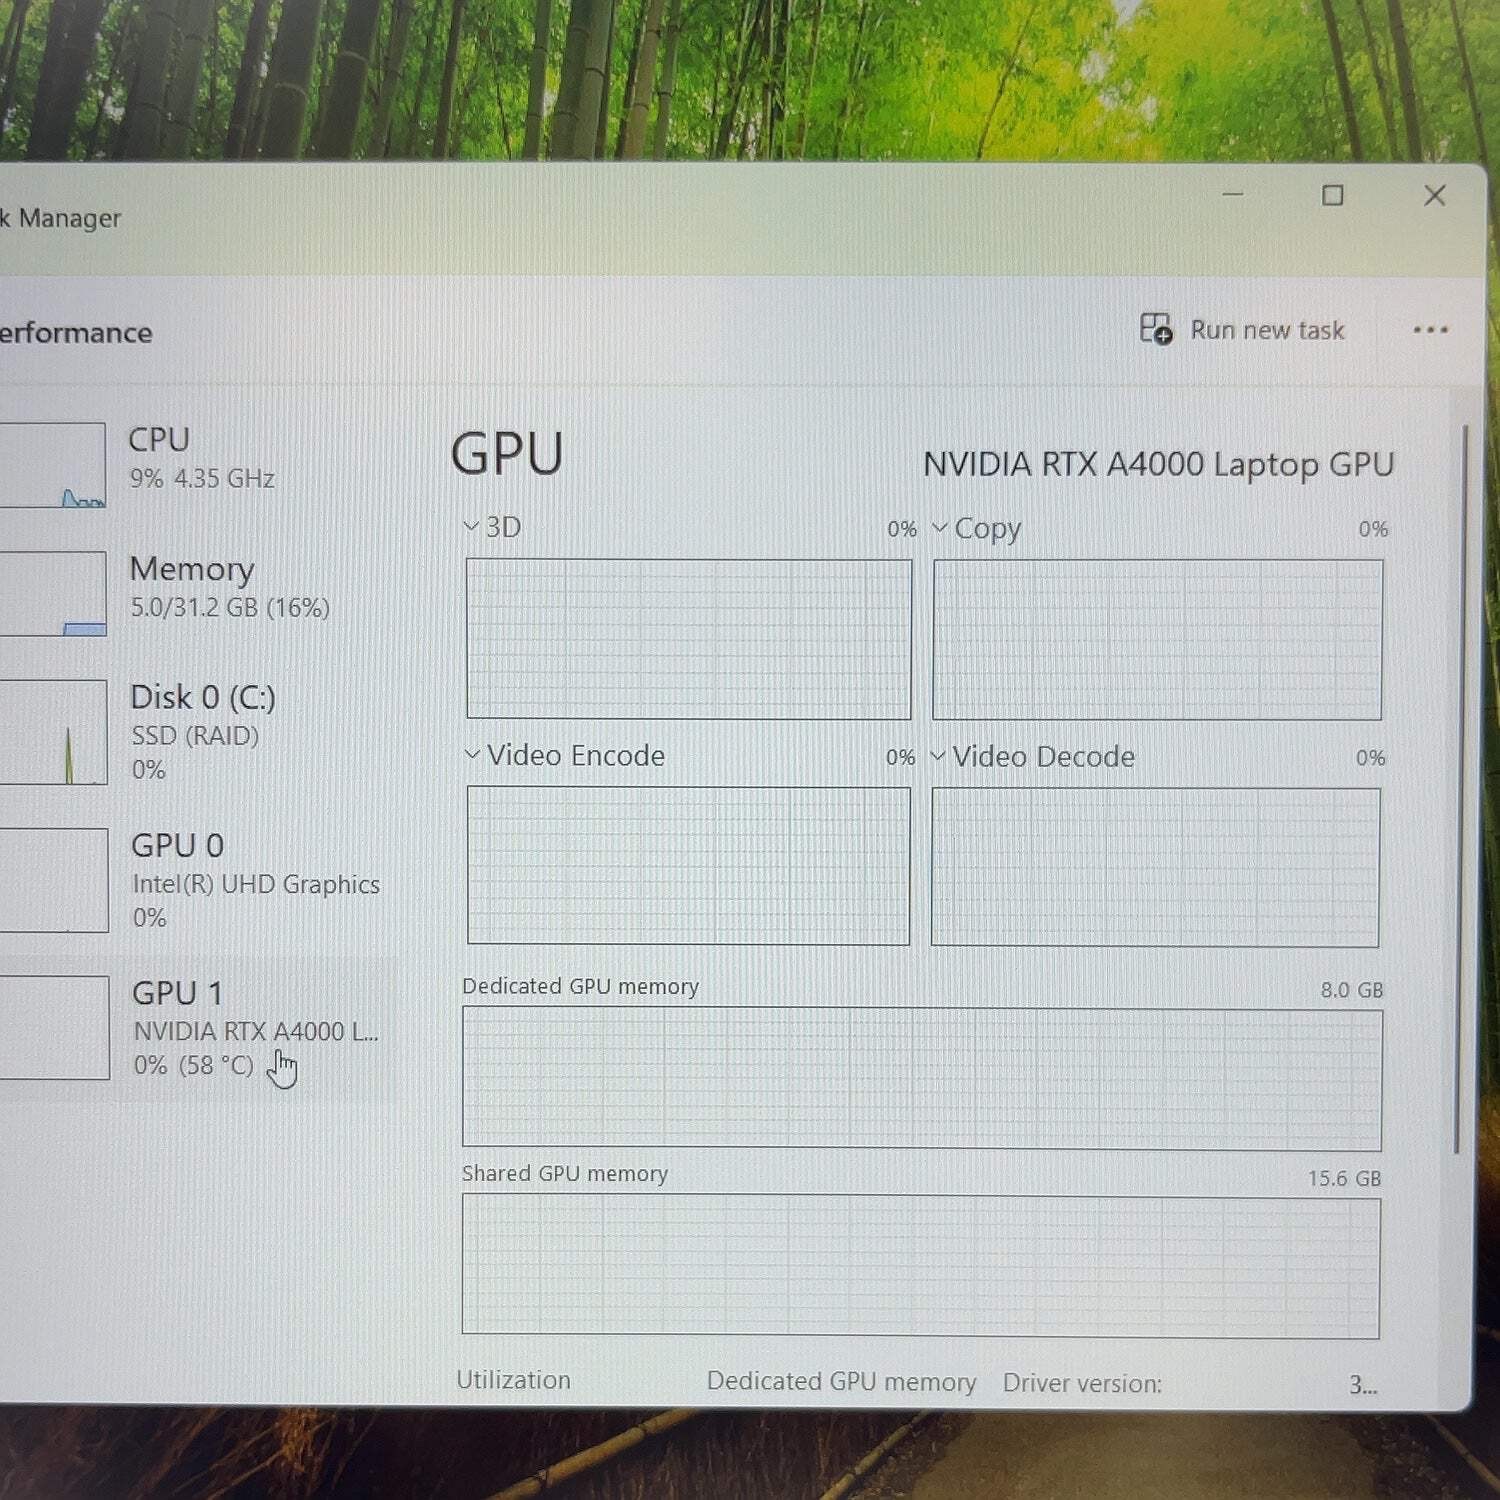Screen dimensions: 1500x1500
Task: Click the Video Encode usage graph
Action: [x=689, y=865]
